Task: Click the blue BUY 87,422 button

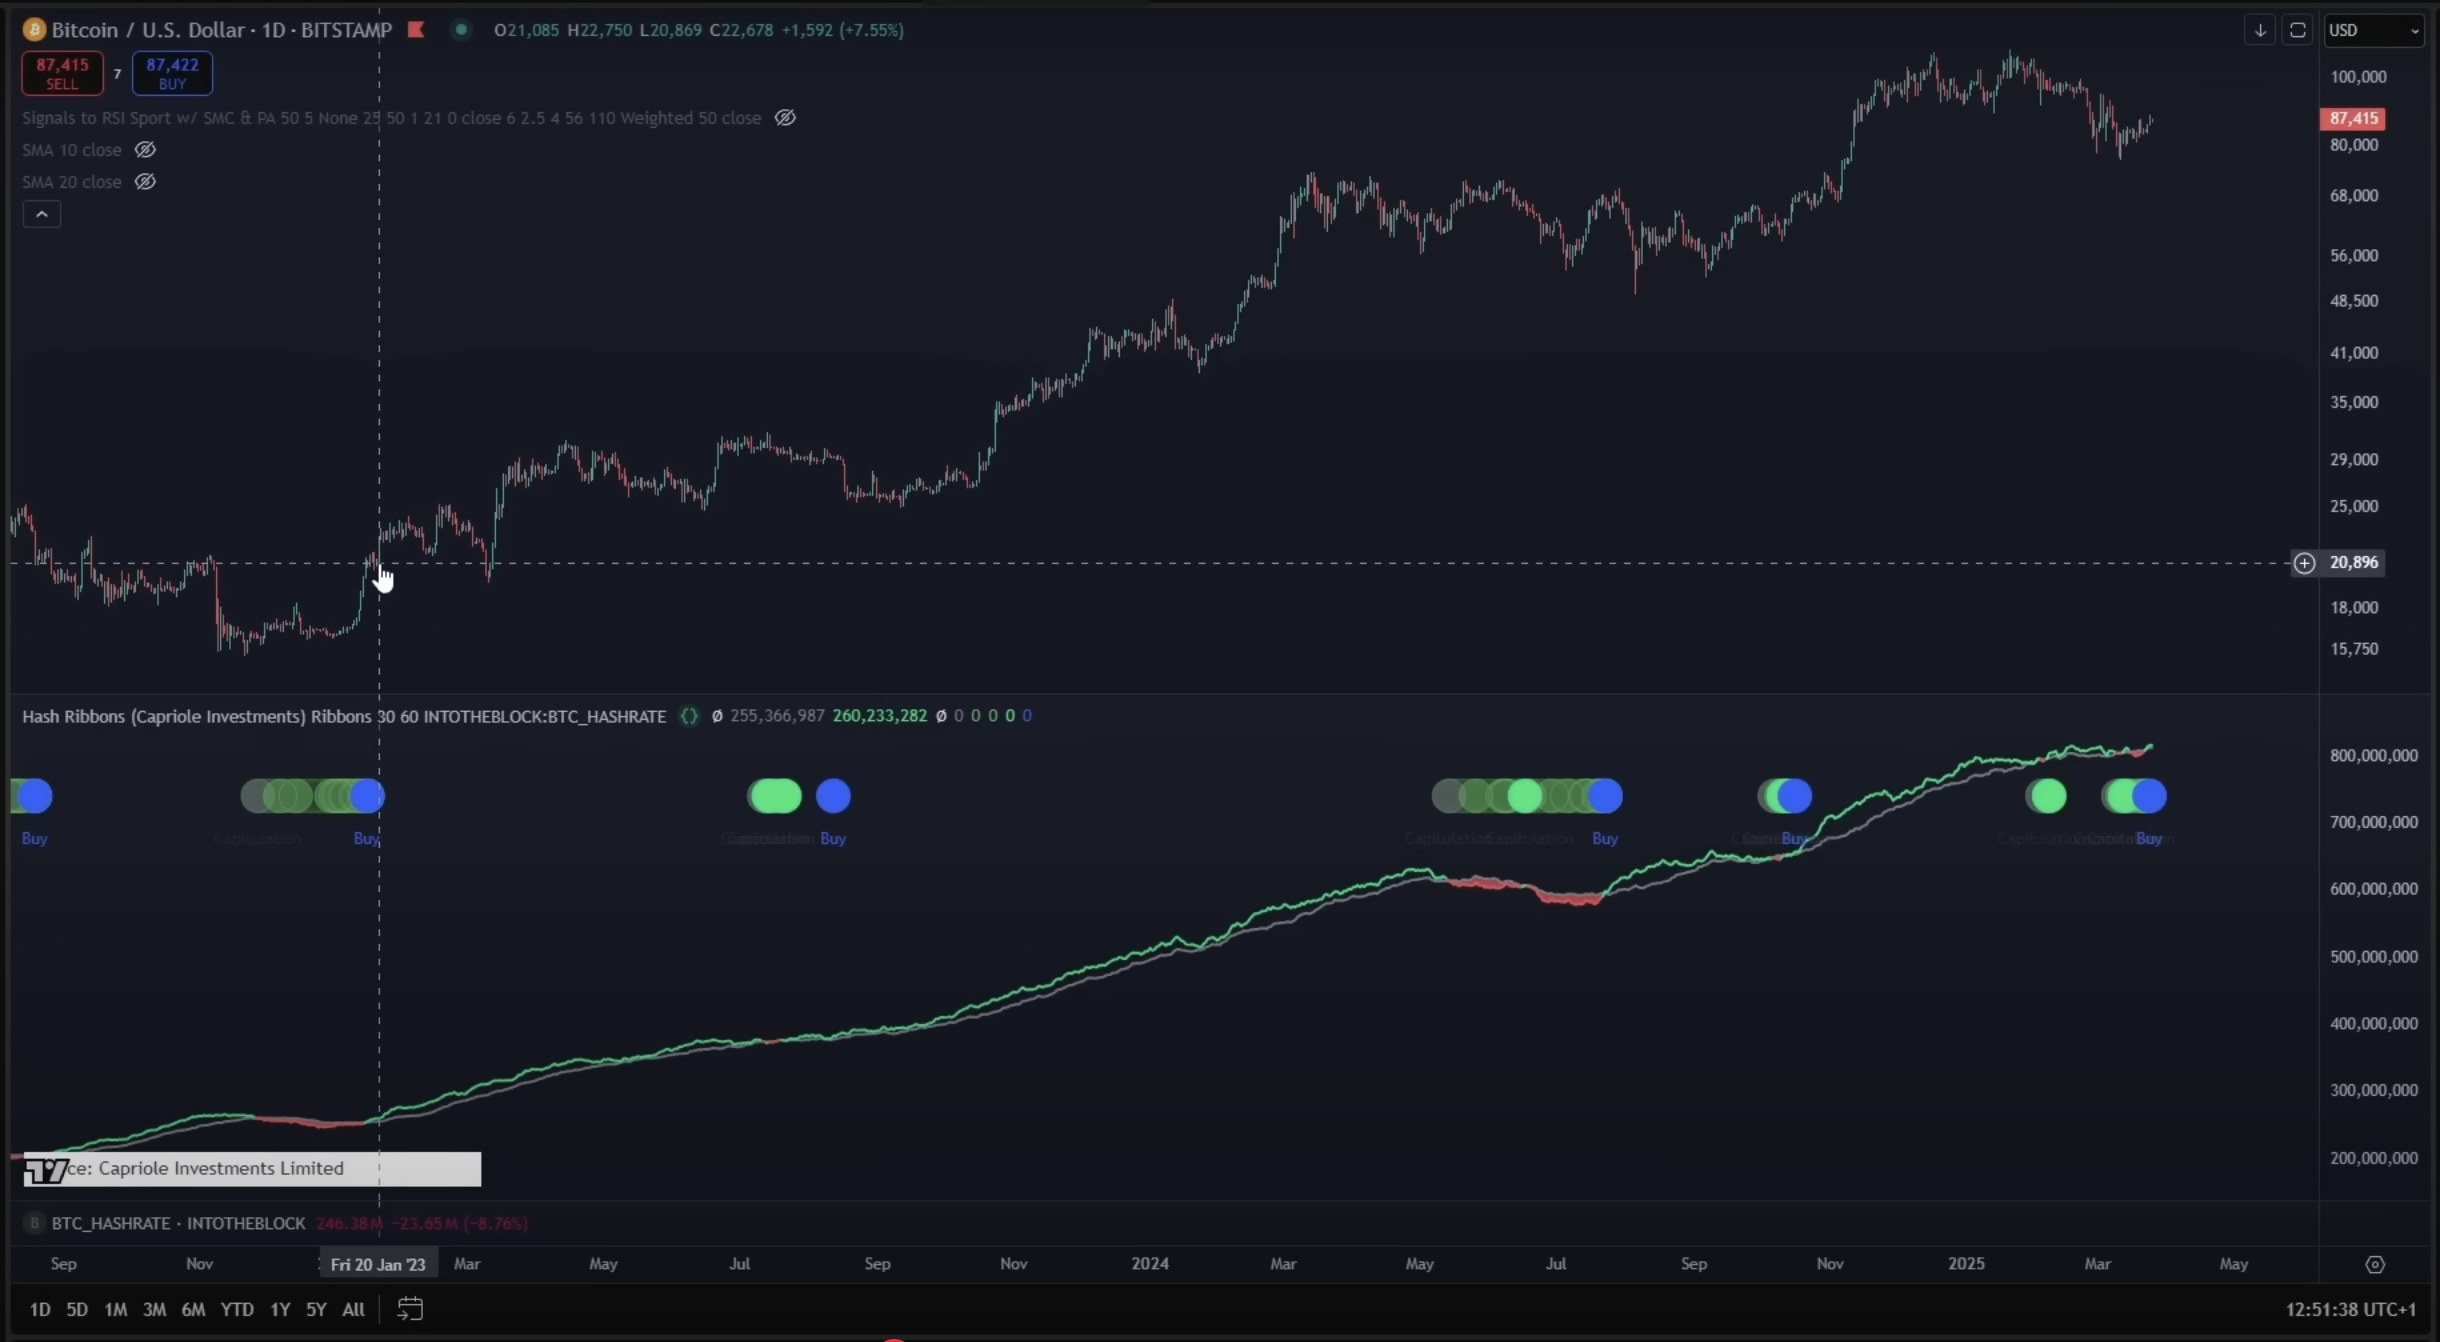Action: 172,73
